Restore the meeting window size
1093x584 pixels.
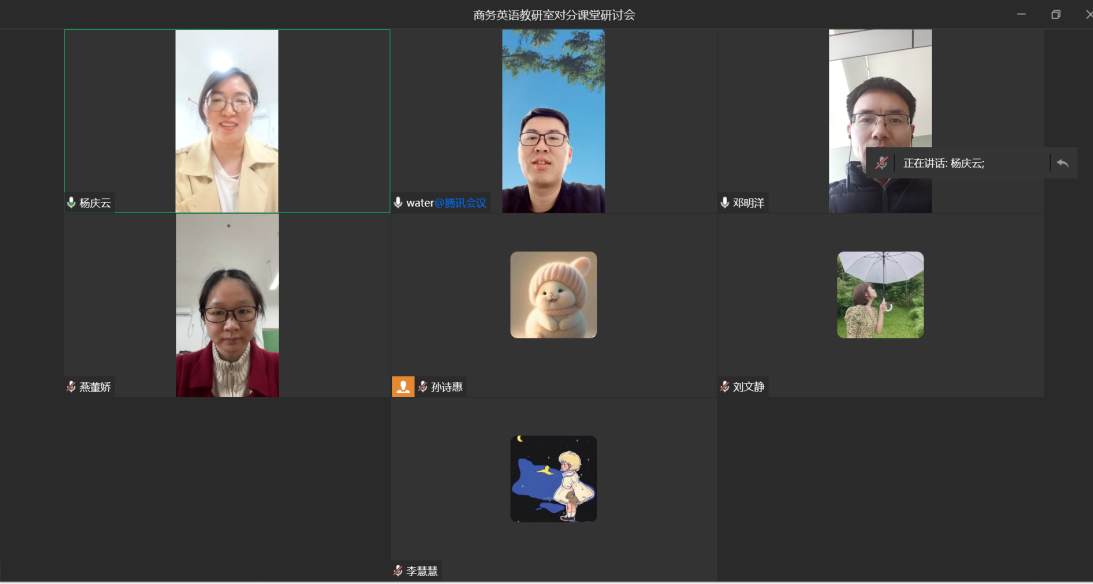[1055, 14]
